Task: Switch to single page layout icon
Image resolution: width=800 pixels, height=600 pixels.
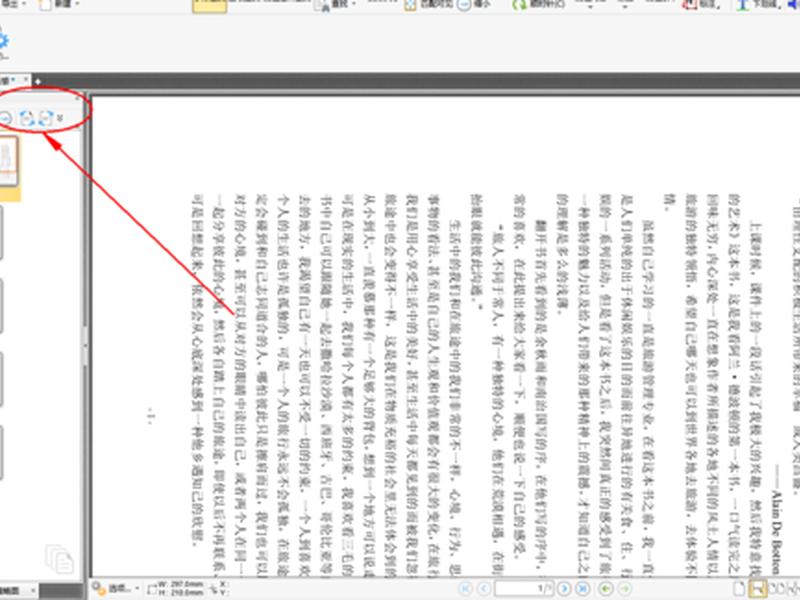Action: pos(738,588)
